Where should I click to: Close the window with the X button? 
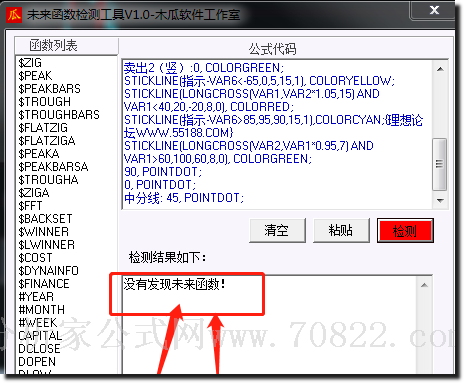point(433,10)
